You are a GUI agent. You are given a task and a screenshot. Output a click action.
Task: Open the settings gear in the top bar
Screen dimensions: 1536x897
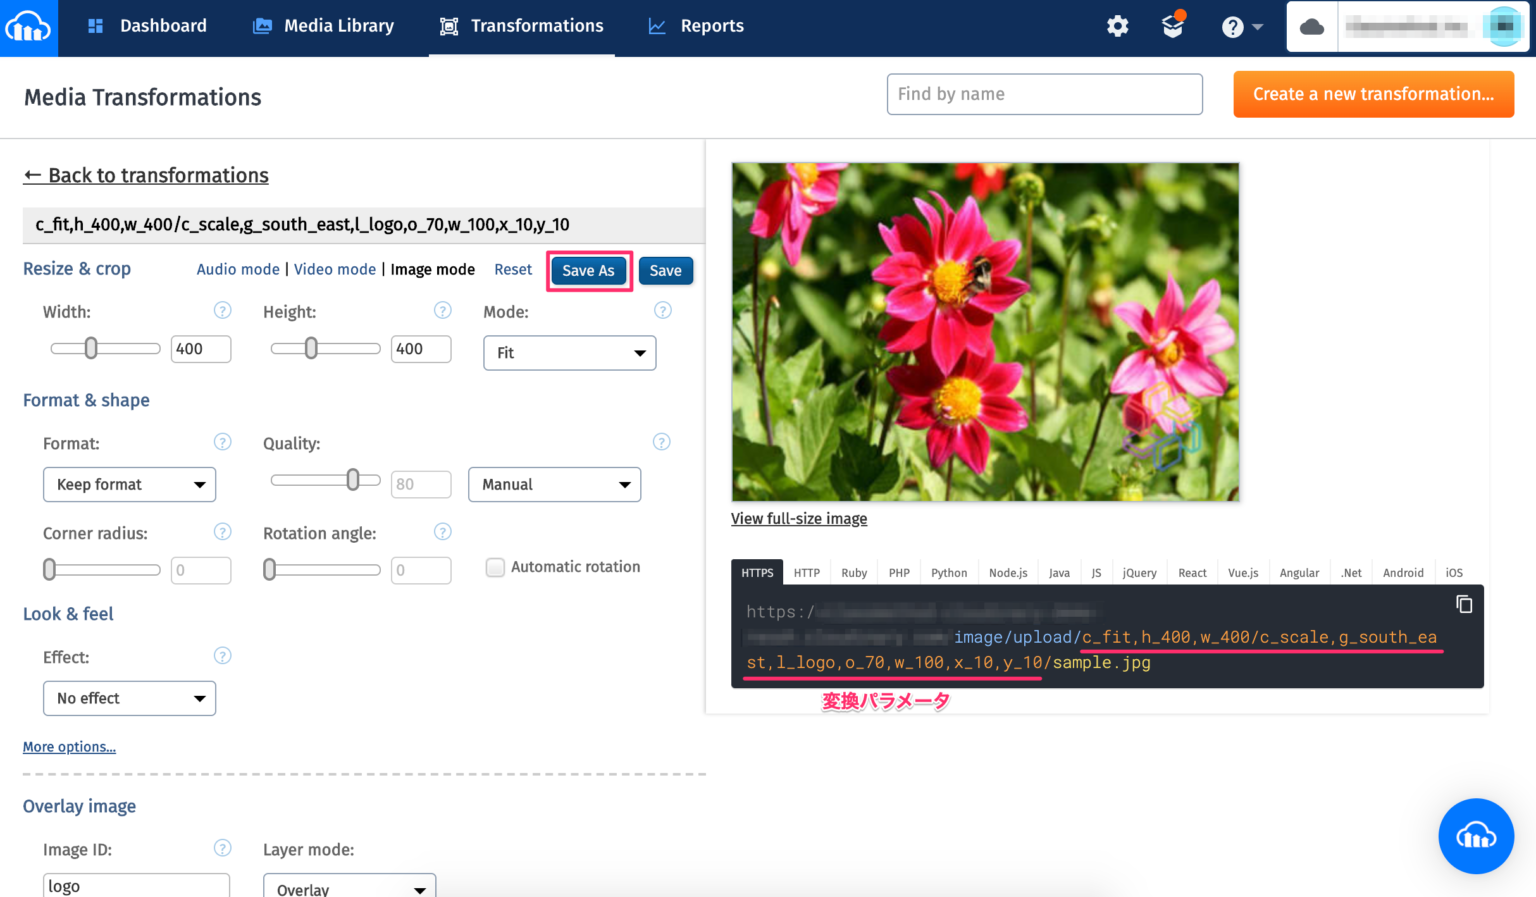[x=1117, y=26]
